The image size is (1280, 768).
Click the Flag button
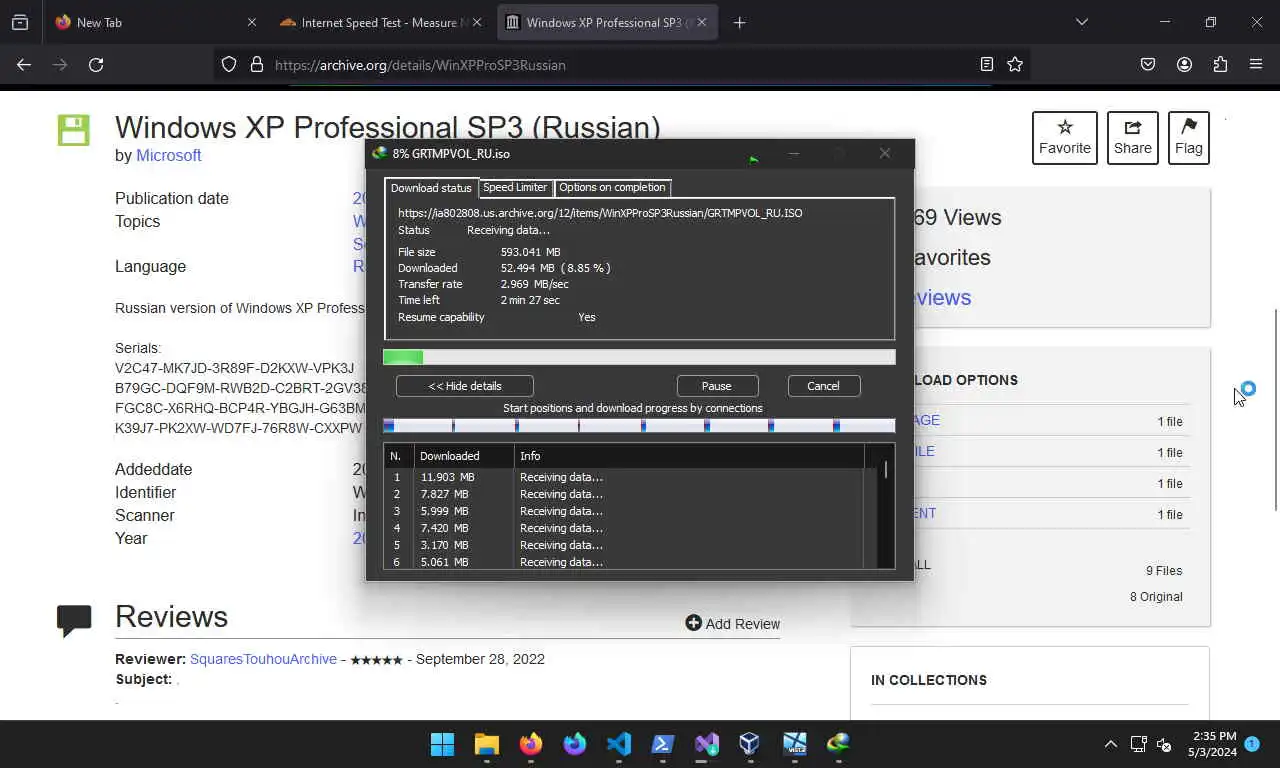pyautogui.click(x=1189, y=137)
